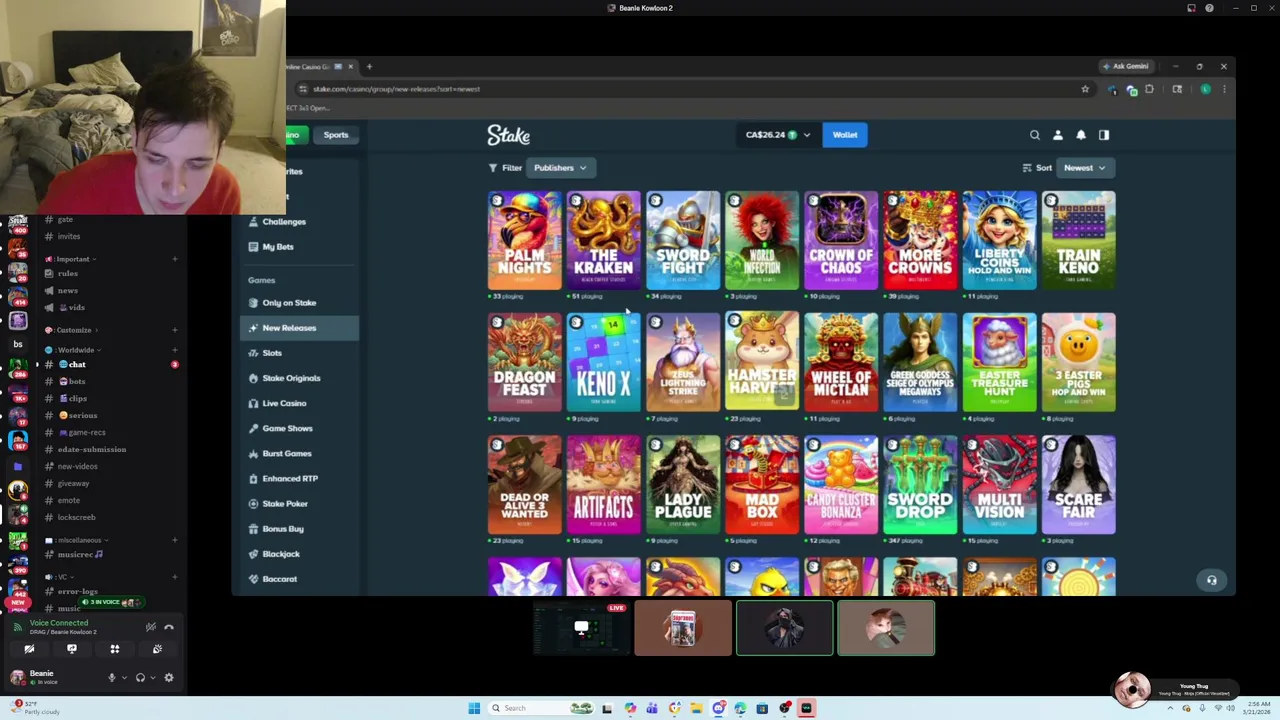Open The Kraken game thumbnail

click(x=604, y=240)
